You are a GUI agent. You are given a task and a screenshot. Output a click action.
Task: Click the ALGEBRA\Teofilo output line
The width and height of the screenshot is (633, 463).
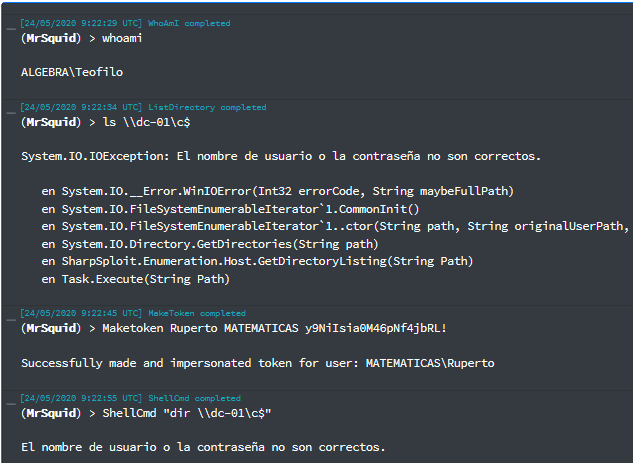72,72
